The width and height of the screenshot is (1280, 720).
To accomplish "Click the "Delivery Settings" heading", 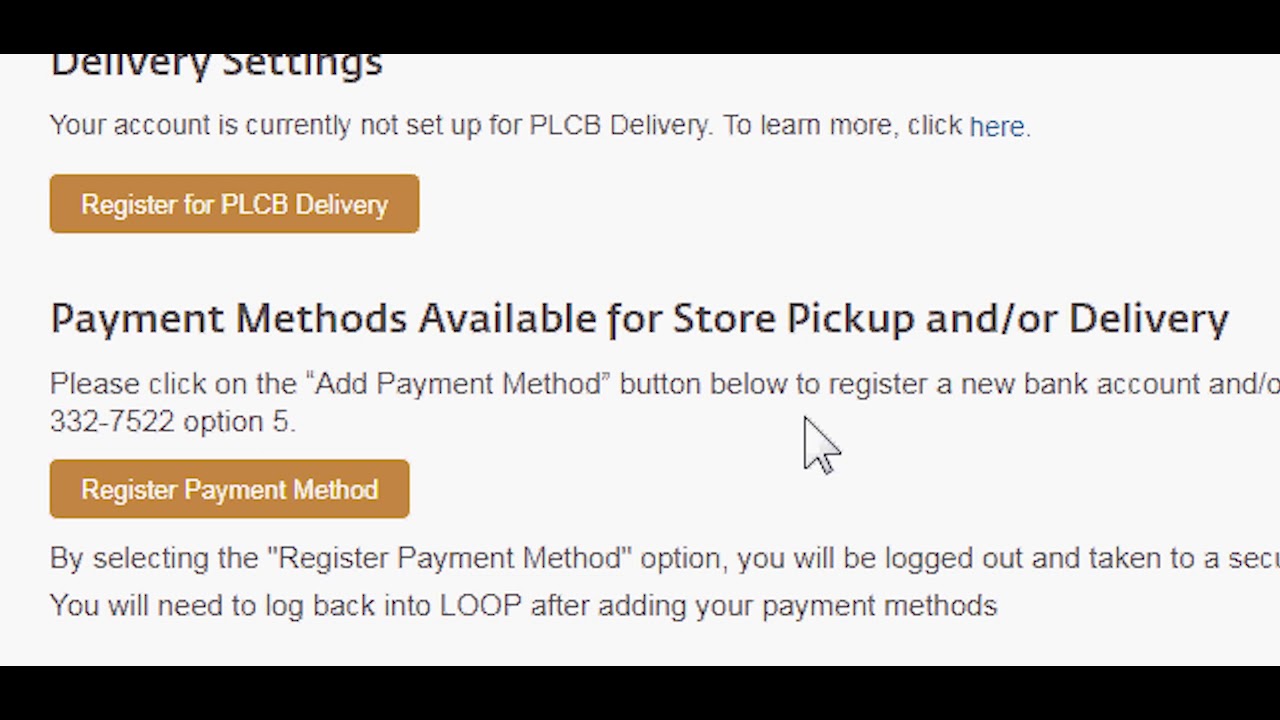I will (x=216, y=64).
